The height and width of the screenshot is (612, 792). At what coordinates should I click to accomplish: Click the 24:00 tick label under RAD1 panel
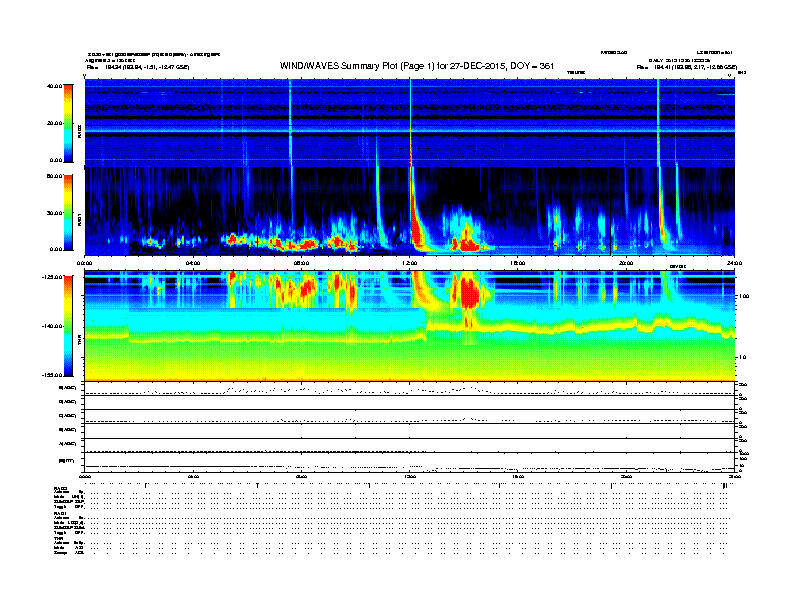click(734, 263)
